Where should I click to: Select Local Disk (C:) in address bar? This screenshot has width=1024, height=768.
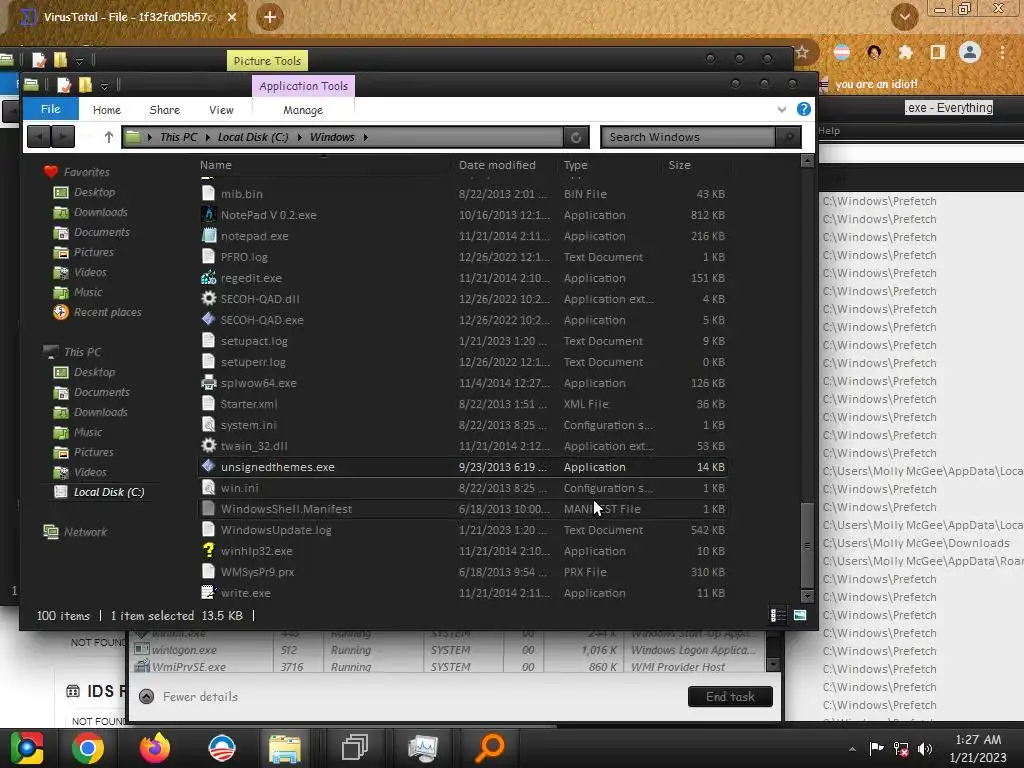coord(253,137)
